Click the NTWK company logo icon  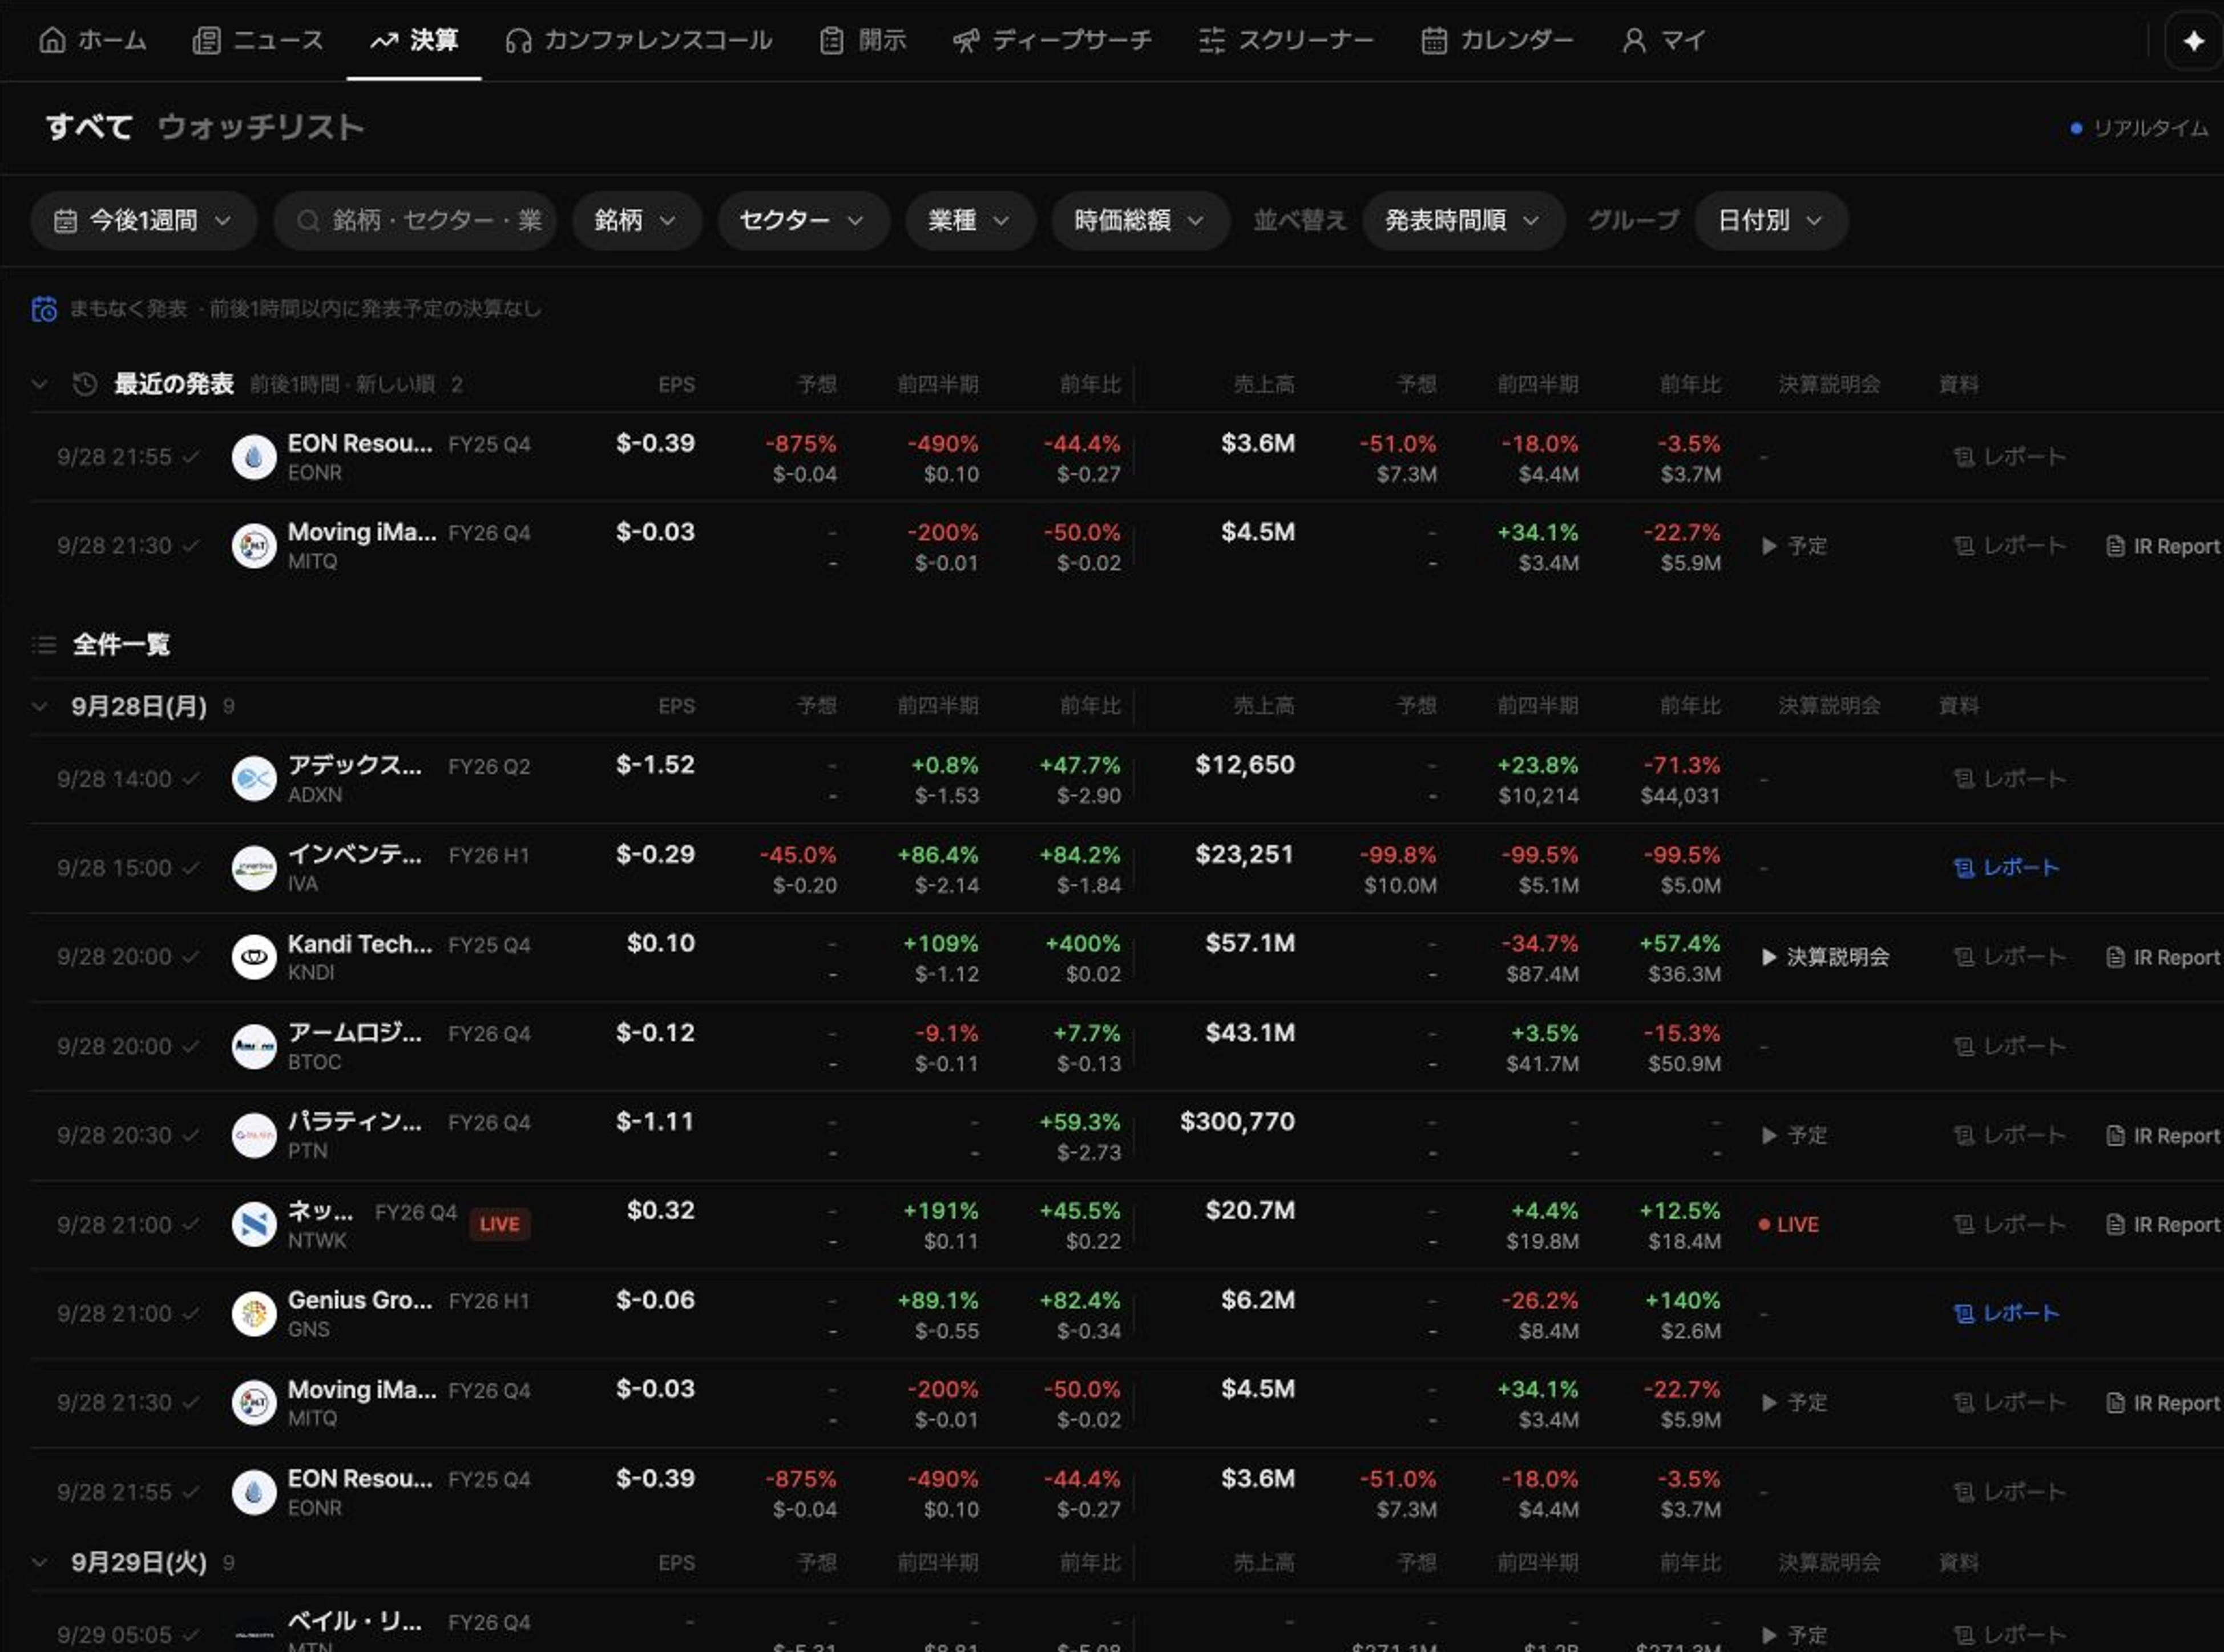(254, 1225)
